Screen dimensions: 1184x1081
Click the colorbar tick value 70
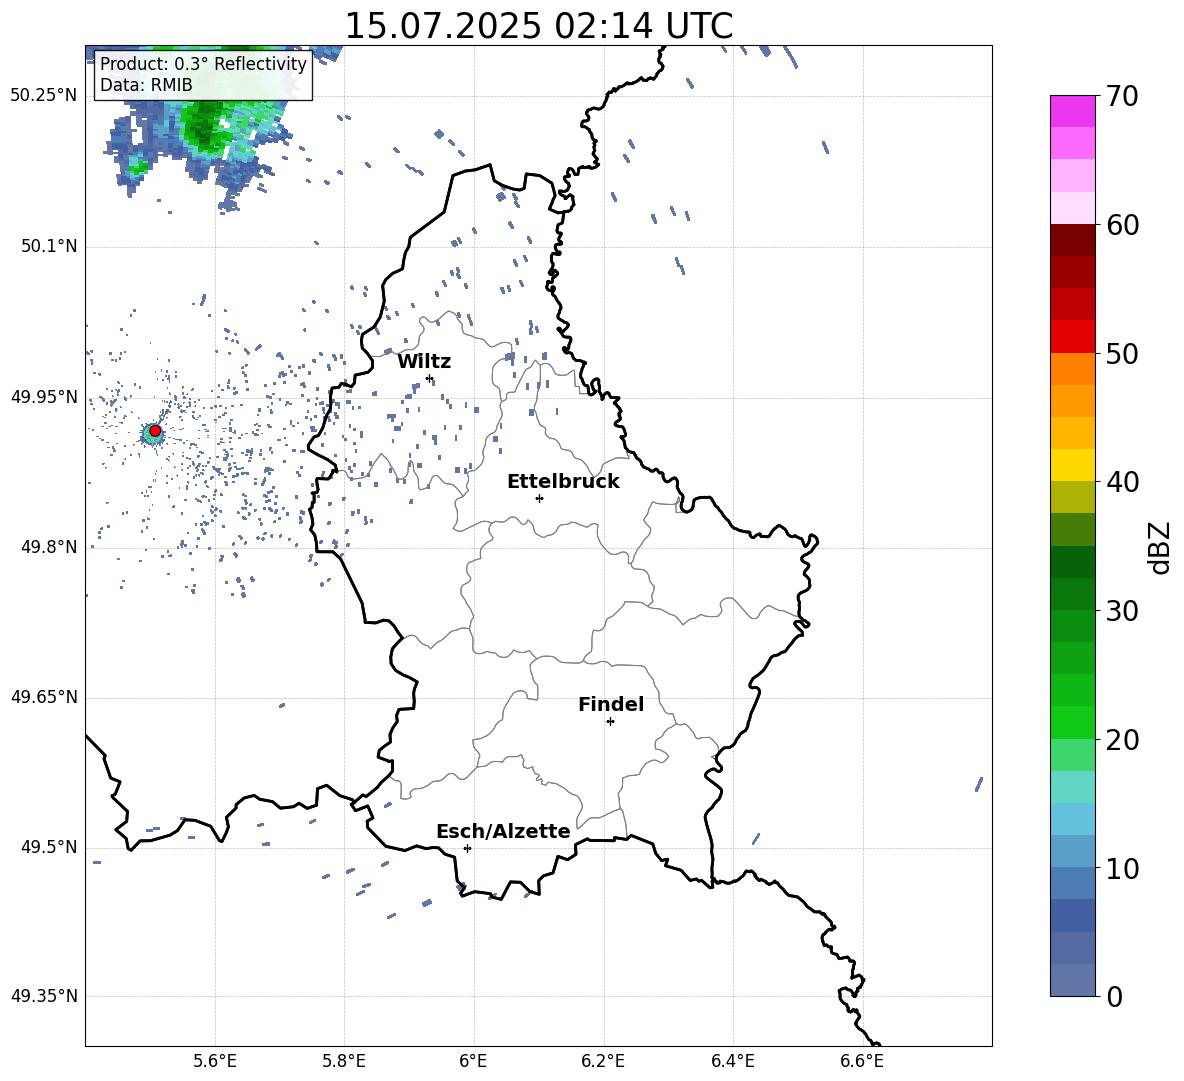coord(1122,97)
